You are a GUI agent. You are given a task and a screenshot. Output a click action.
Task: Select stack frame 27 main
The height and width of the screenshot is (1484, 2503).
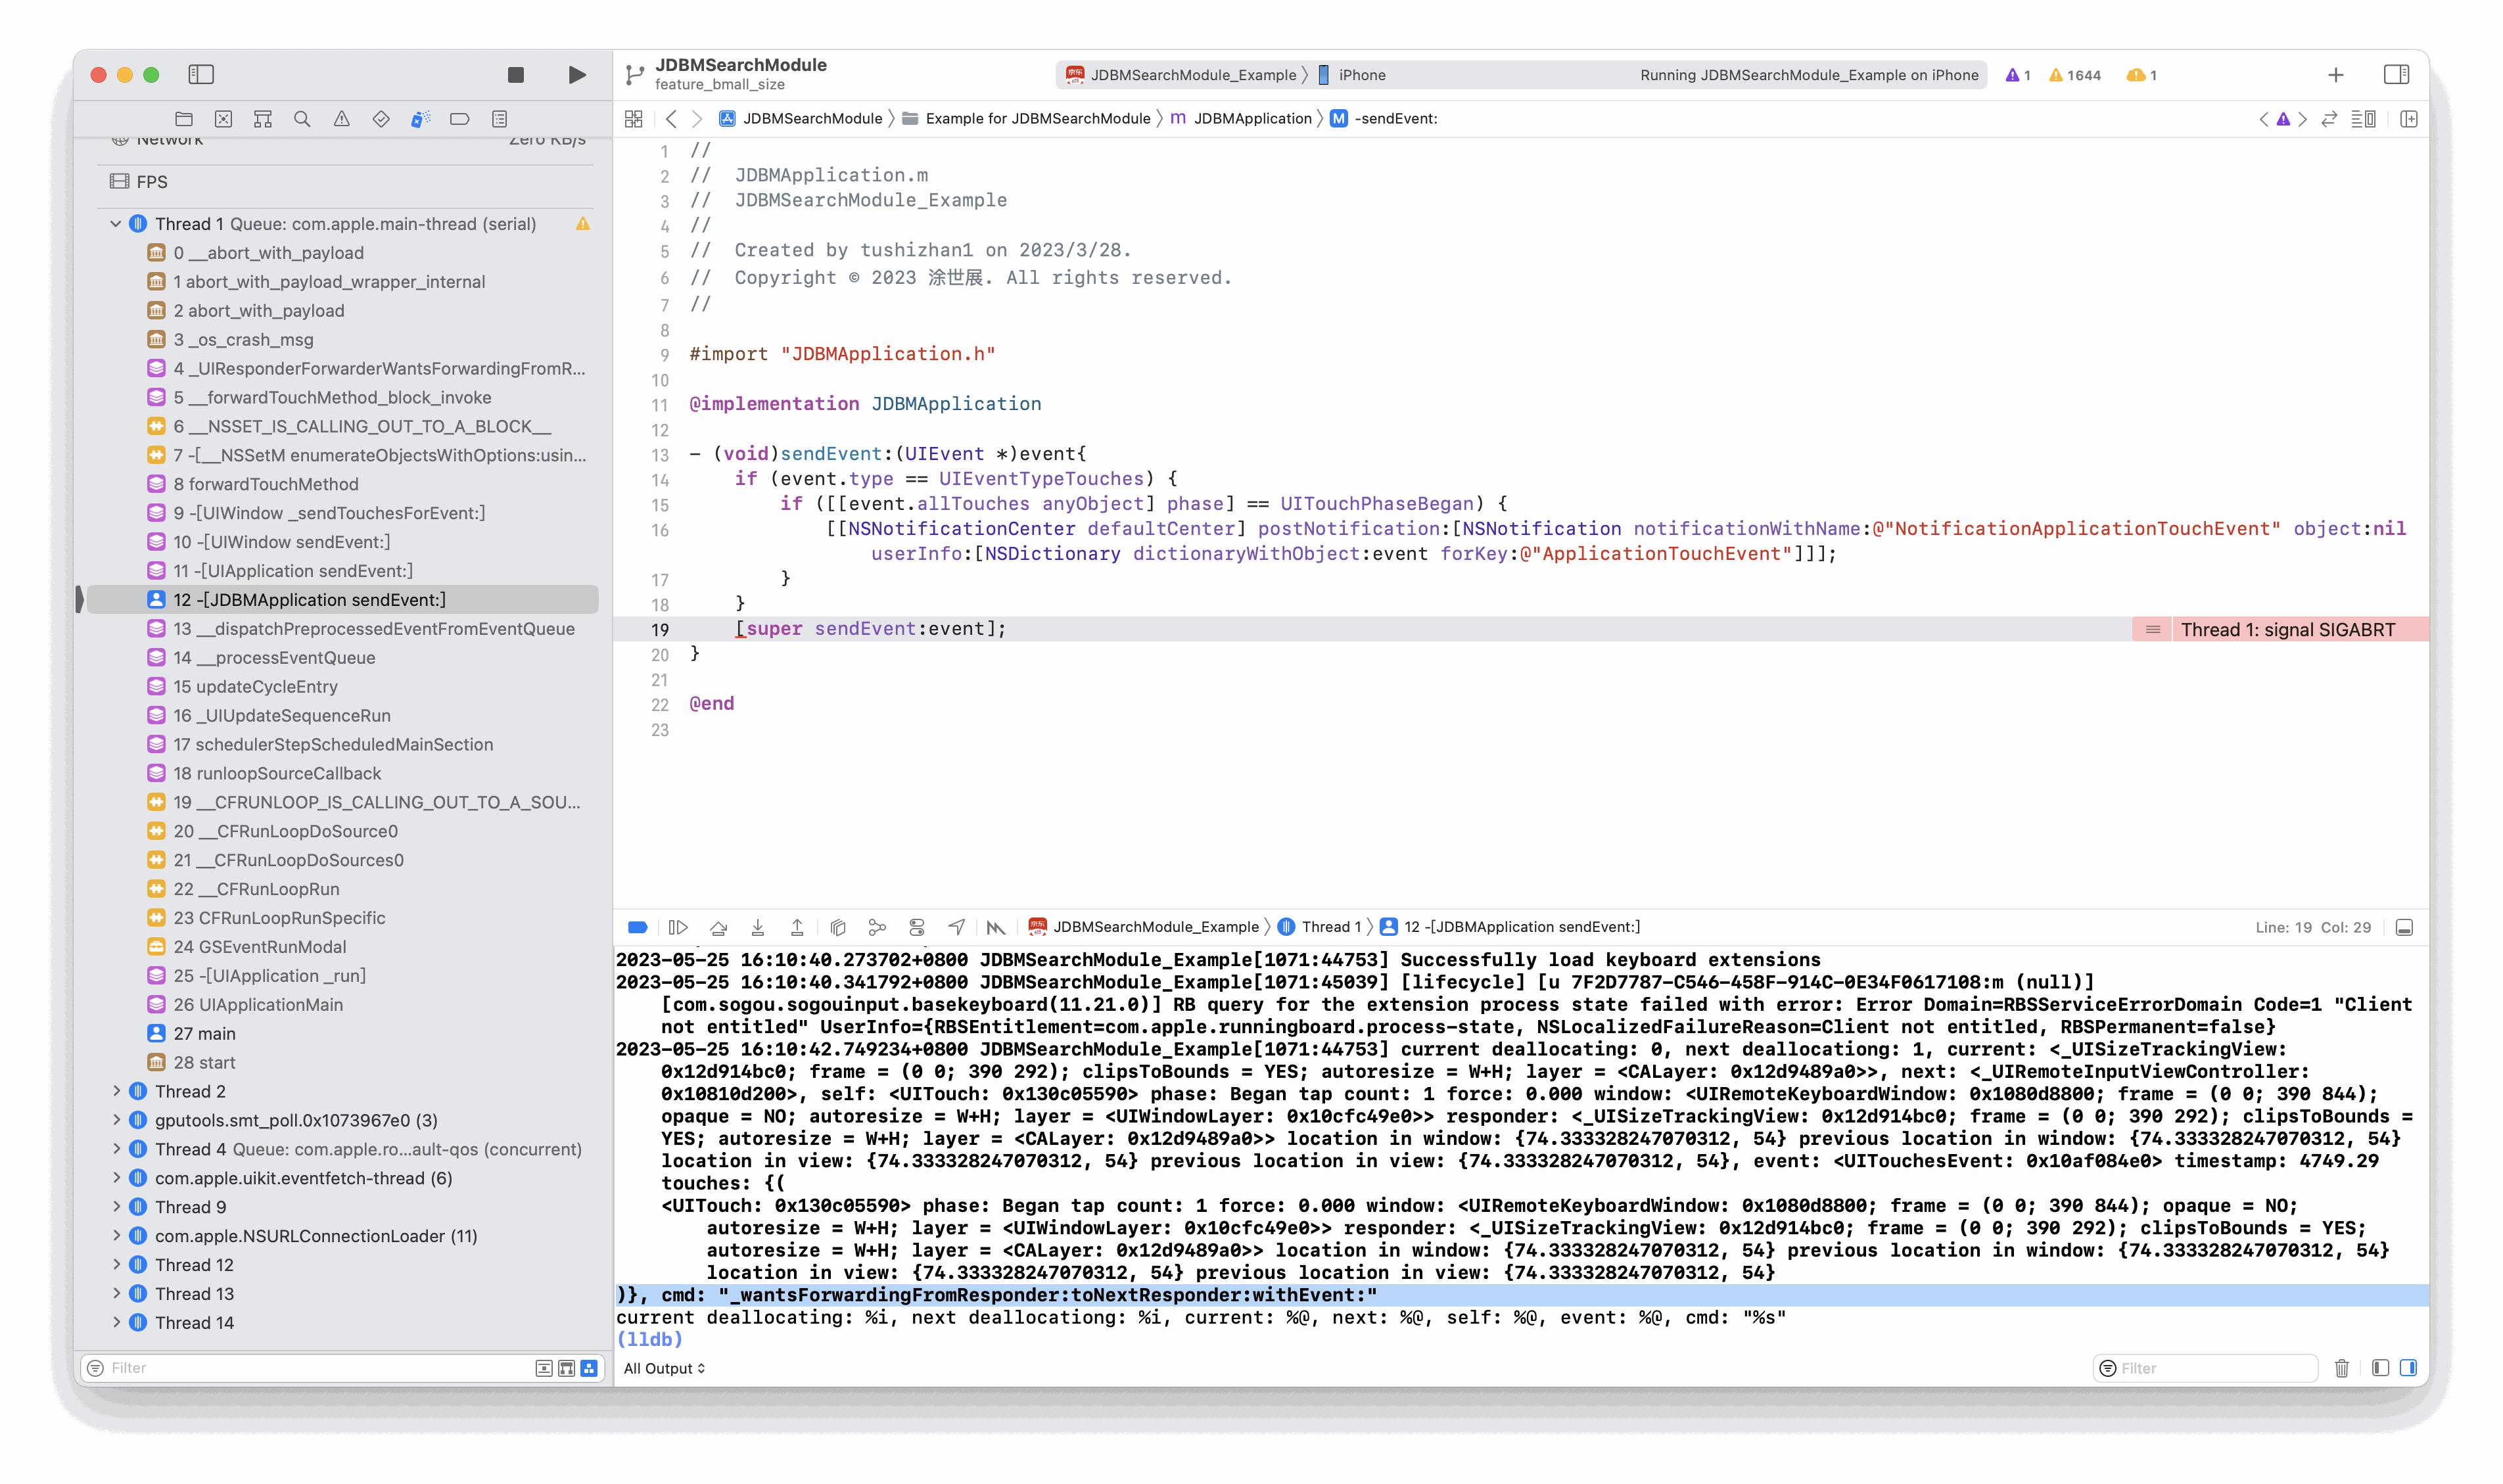[x=204, y=1033]
